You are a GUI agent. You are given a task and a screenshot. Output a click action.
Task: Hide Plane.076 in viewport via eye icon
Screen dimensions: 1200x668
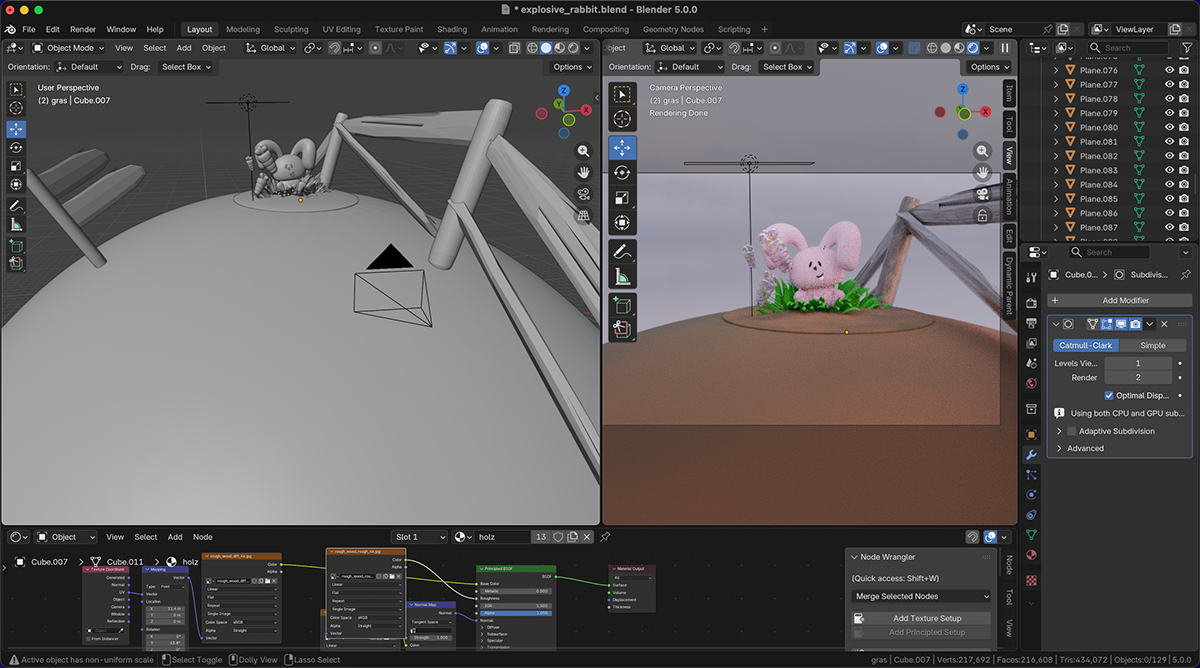pyautogui.click(x=1169, y=70)
